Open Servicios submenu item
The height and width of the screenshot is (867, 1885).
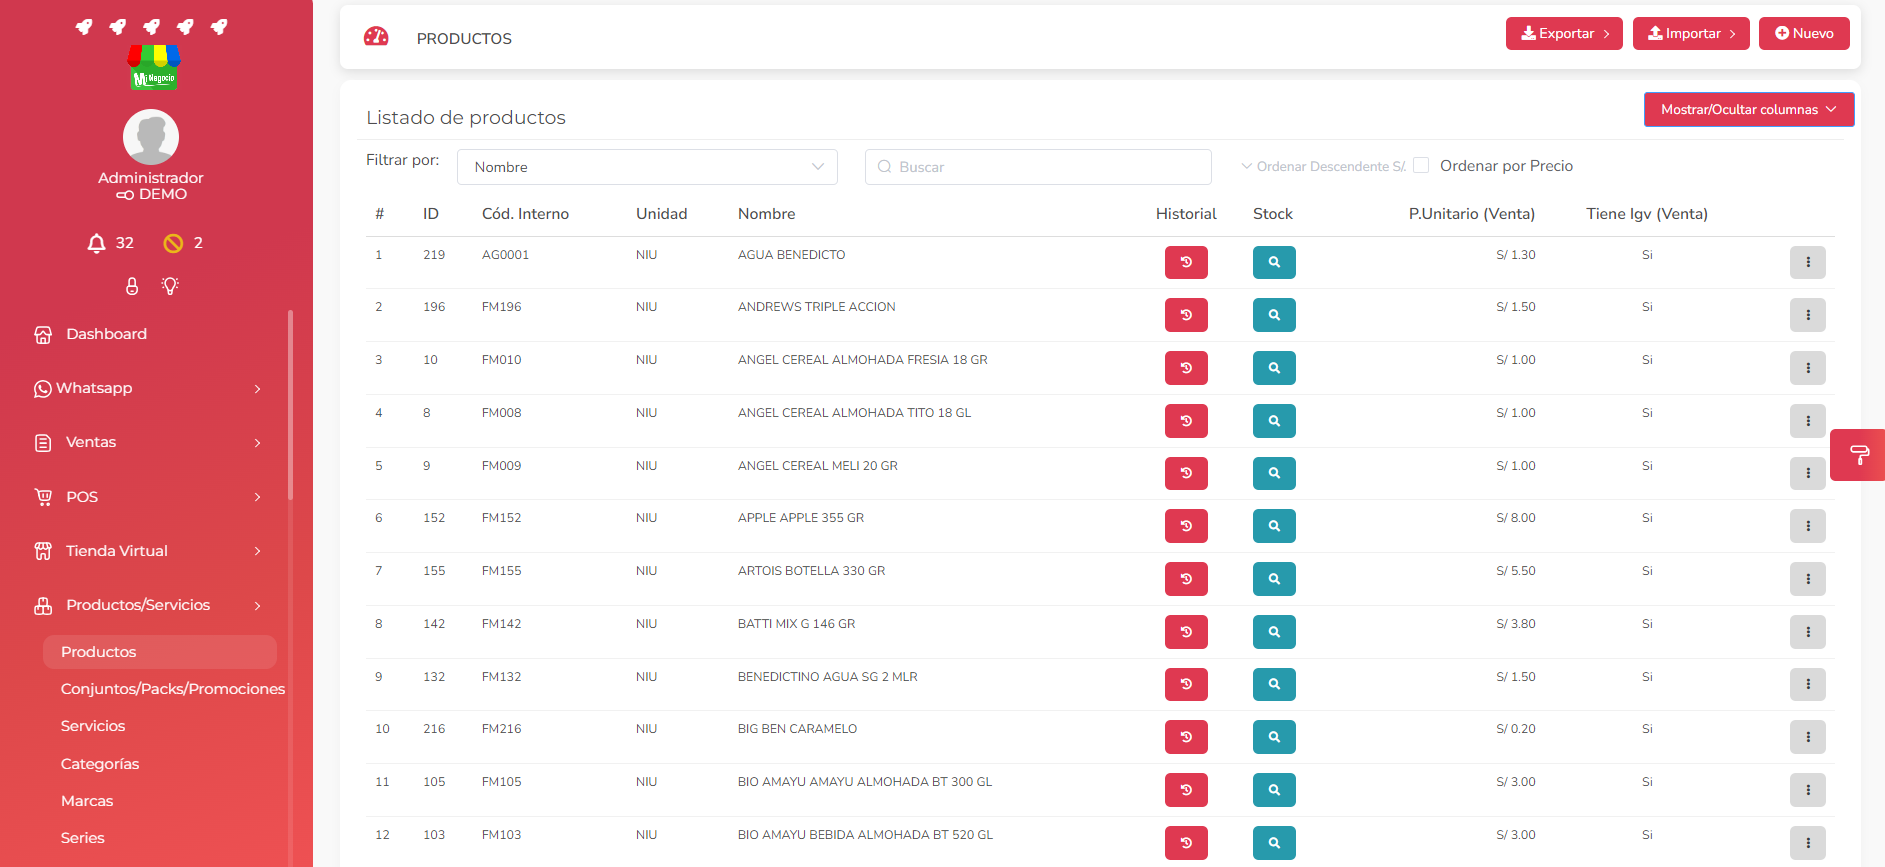tap(93, 726)
